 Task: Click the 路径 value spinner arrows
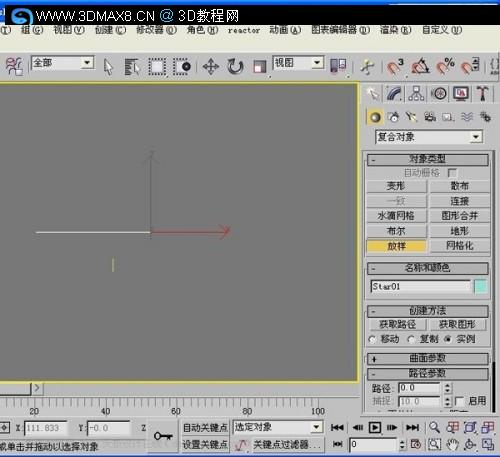[x=447, y=388]
